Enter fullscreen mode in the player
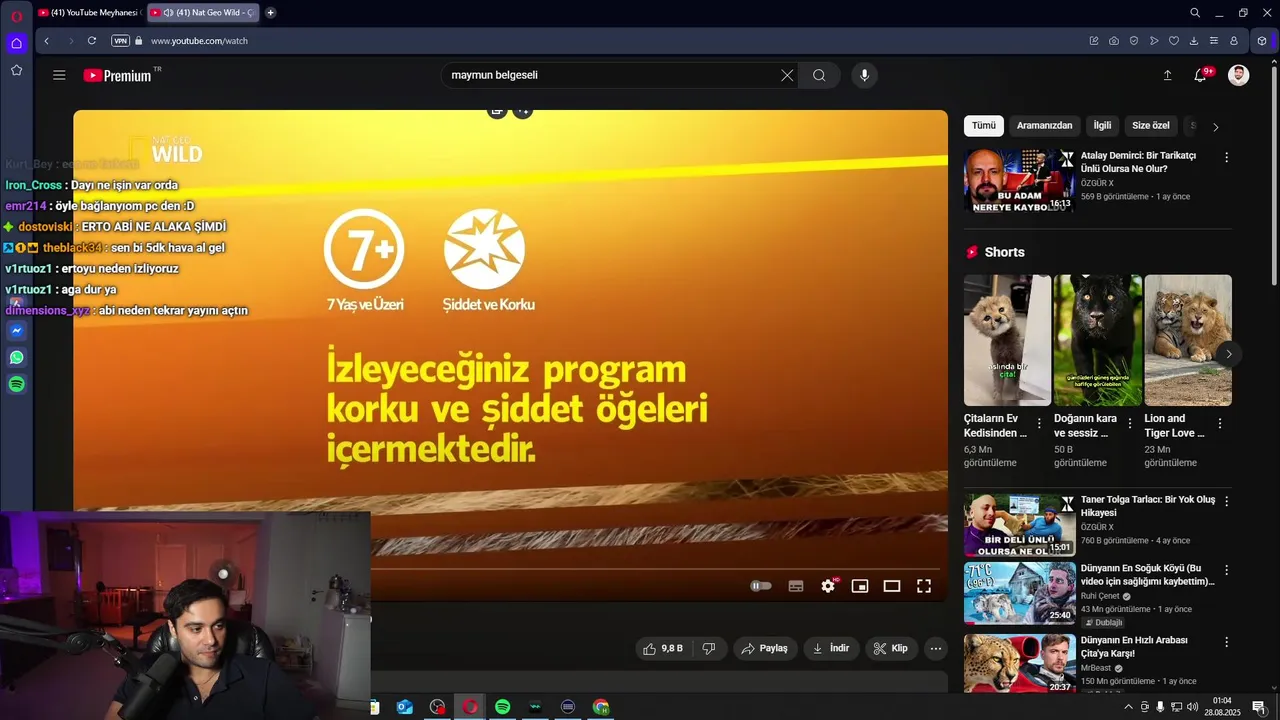The height and width of the screenshot is (720, 1280). [x=924, y=586]
